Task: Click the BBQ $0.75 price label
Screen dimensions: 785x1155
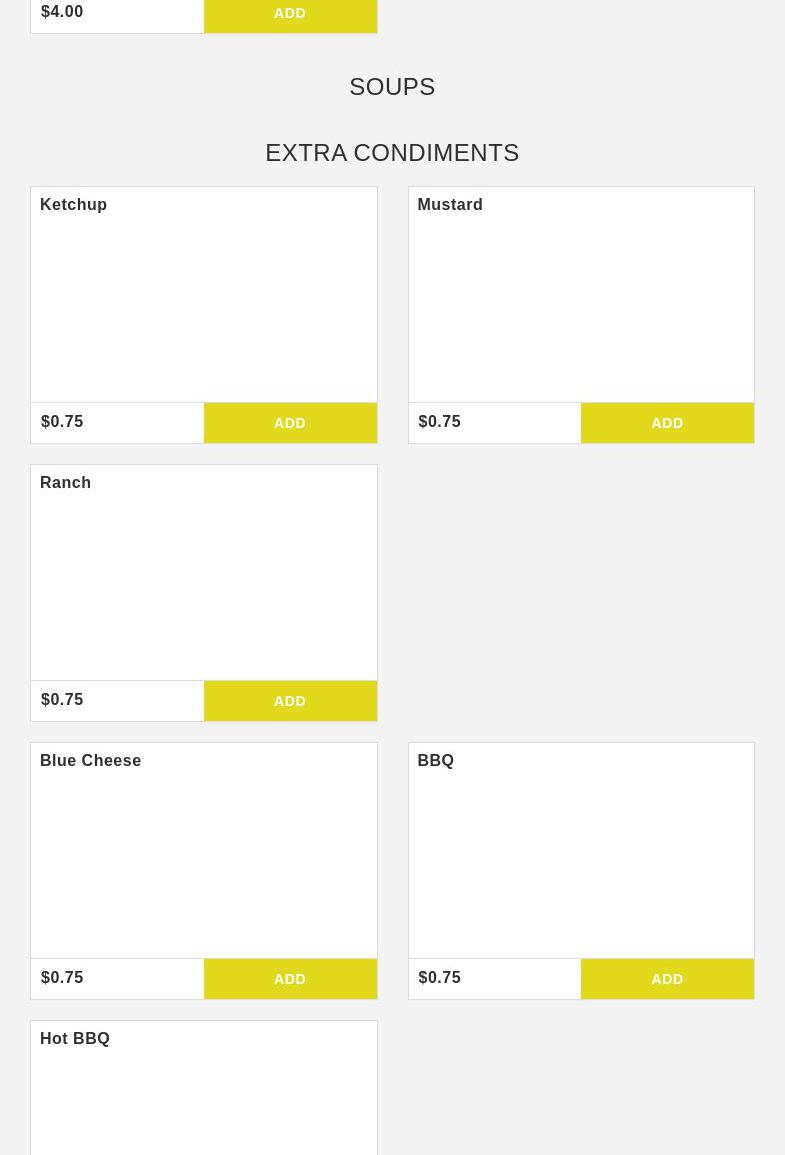Action: pyautogui.click(x=440, y=977)
